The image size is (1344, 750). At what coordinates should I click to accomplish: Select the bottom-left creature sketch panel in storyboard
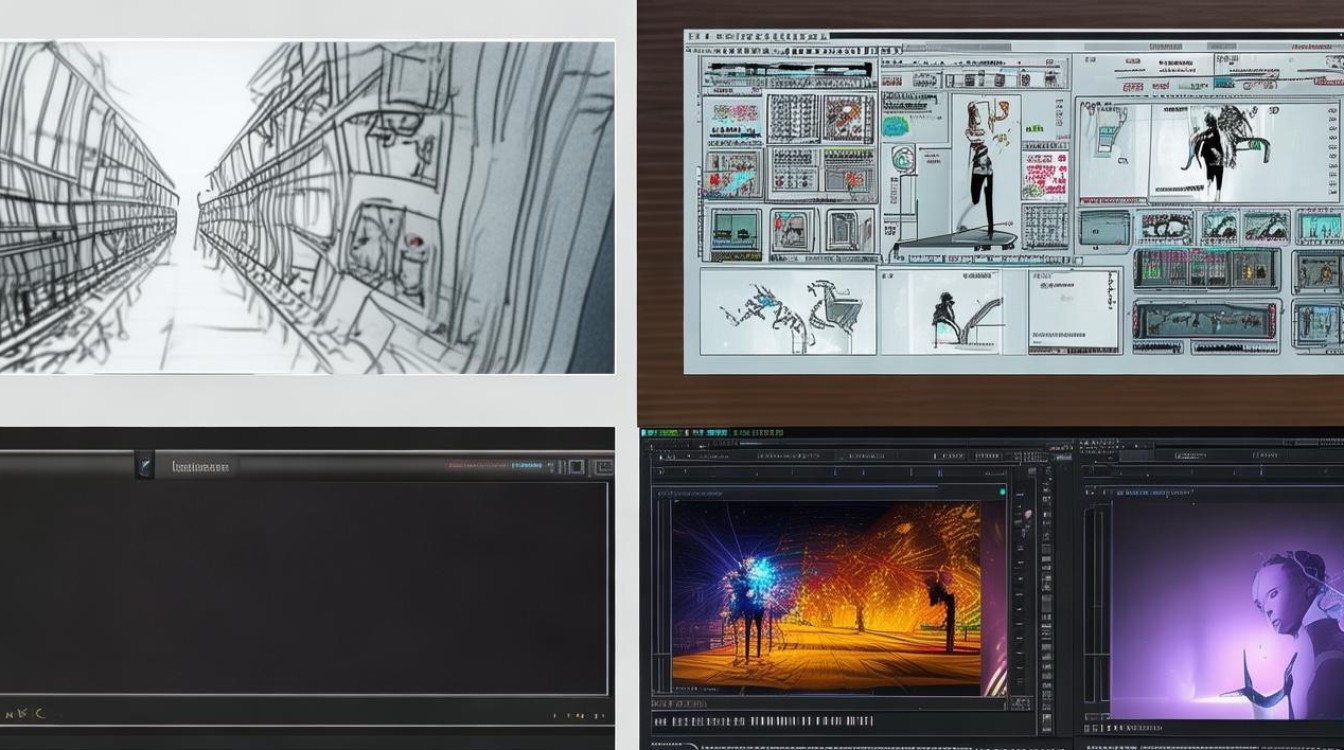coord(788,310)
